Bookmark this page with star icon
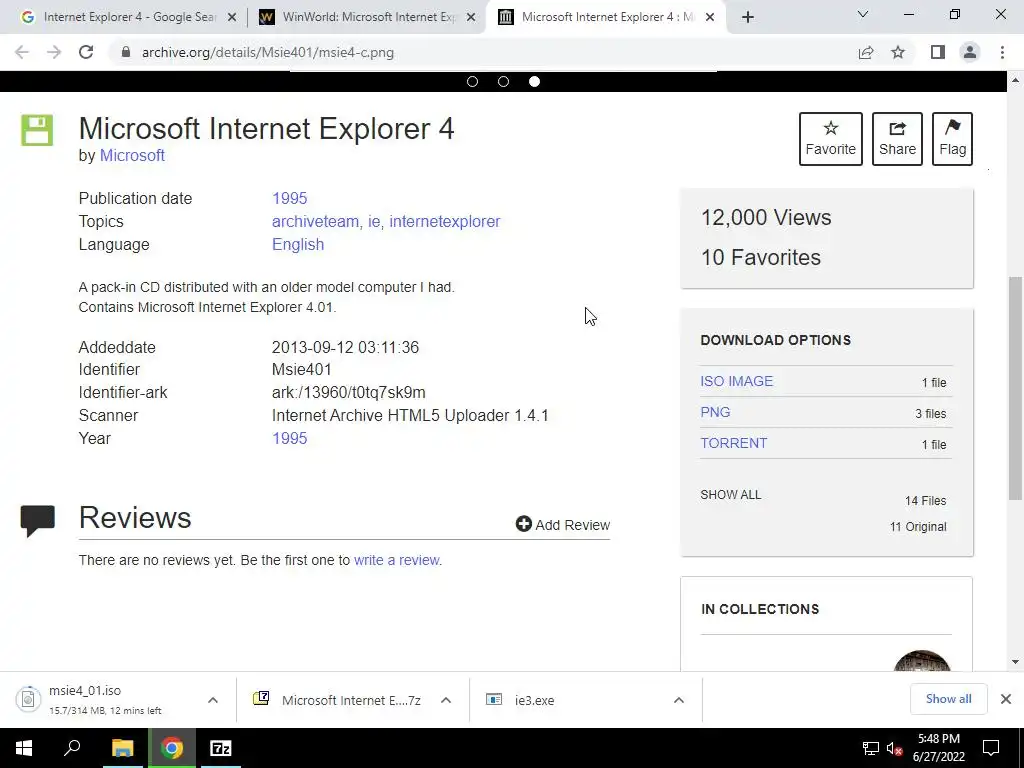 coord(898,52)
